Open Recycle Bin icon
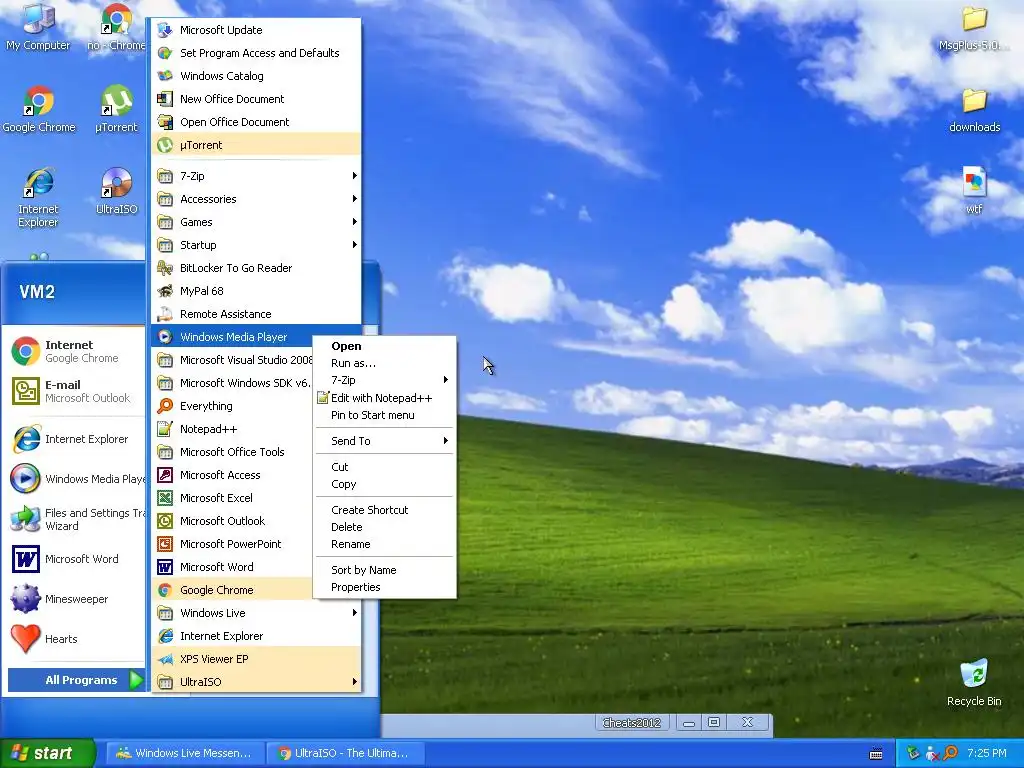 [x=974, y=682]
